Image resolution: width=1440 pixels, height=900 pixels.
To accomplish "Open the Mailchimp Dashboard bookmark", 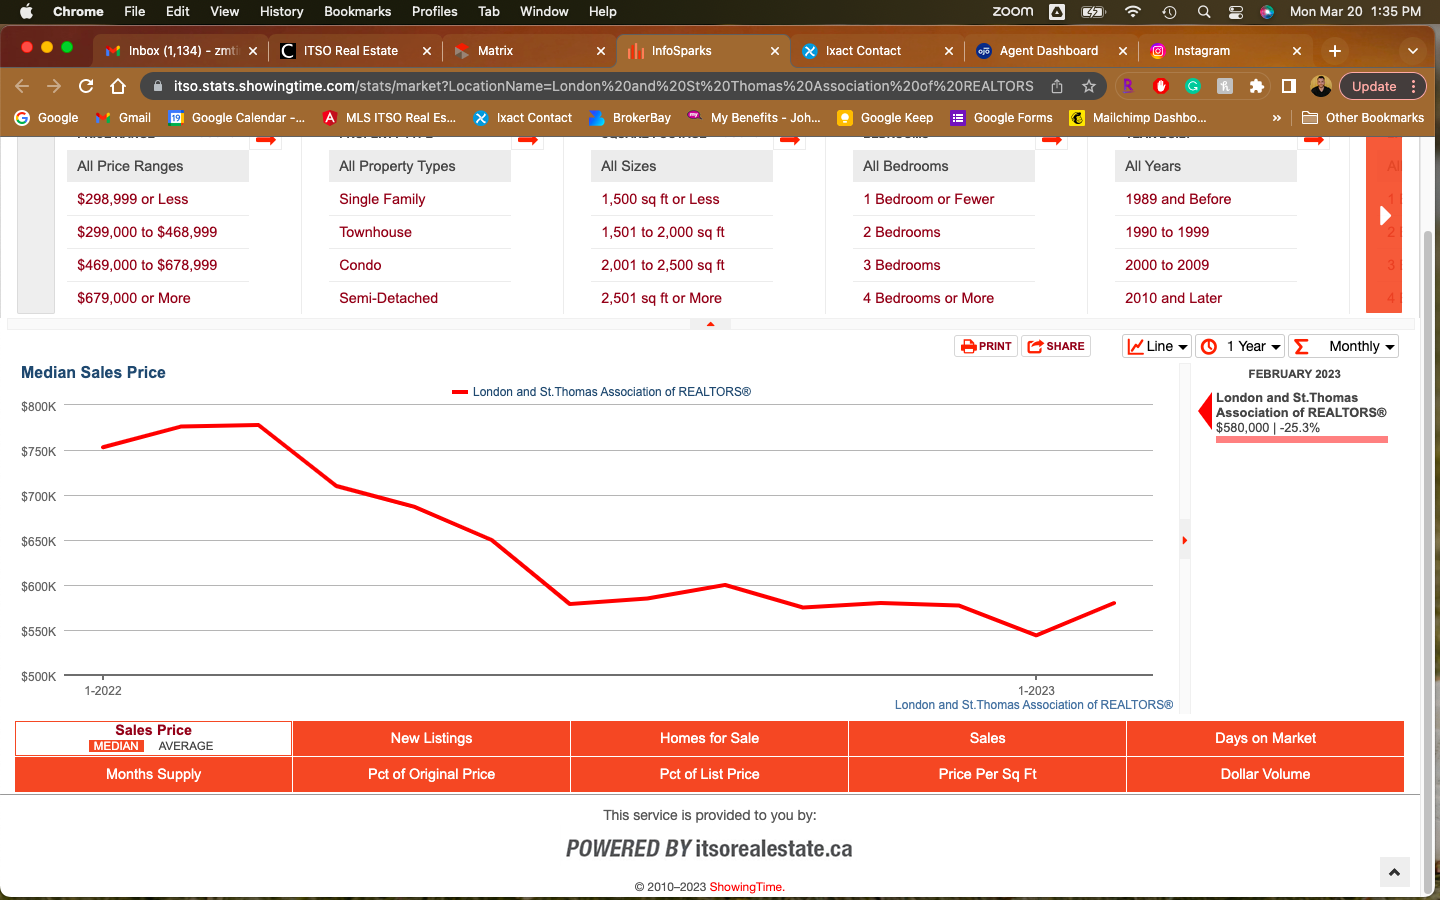I will coord(1138,118).
